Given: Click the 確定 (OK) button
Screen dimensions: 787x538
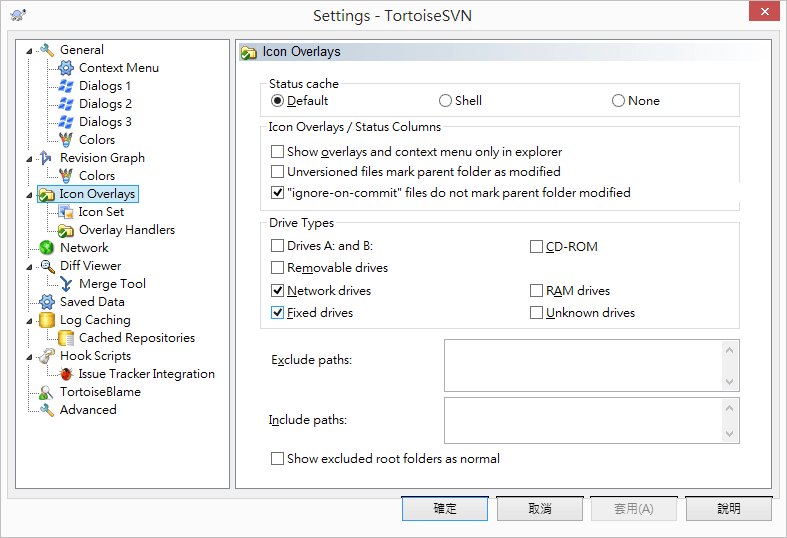Looking at the screenshot, I should pyautogui.click(x=445, y=509).
